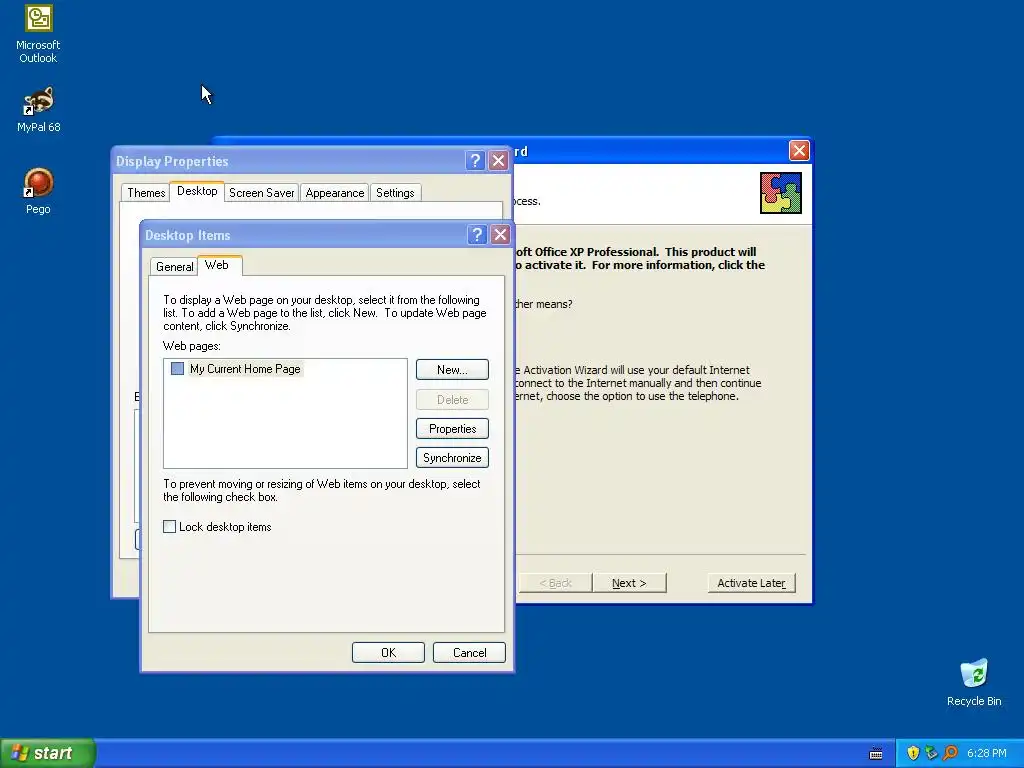Image resolution: width=1024 pixels, height=768 pixels.
Task: Select the MyPal 68 desktop shortcut
Action: pyautogui.click(x=38, y=109)
